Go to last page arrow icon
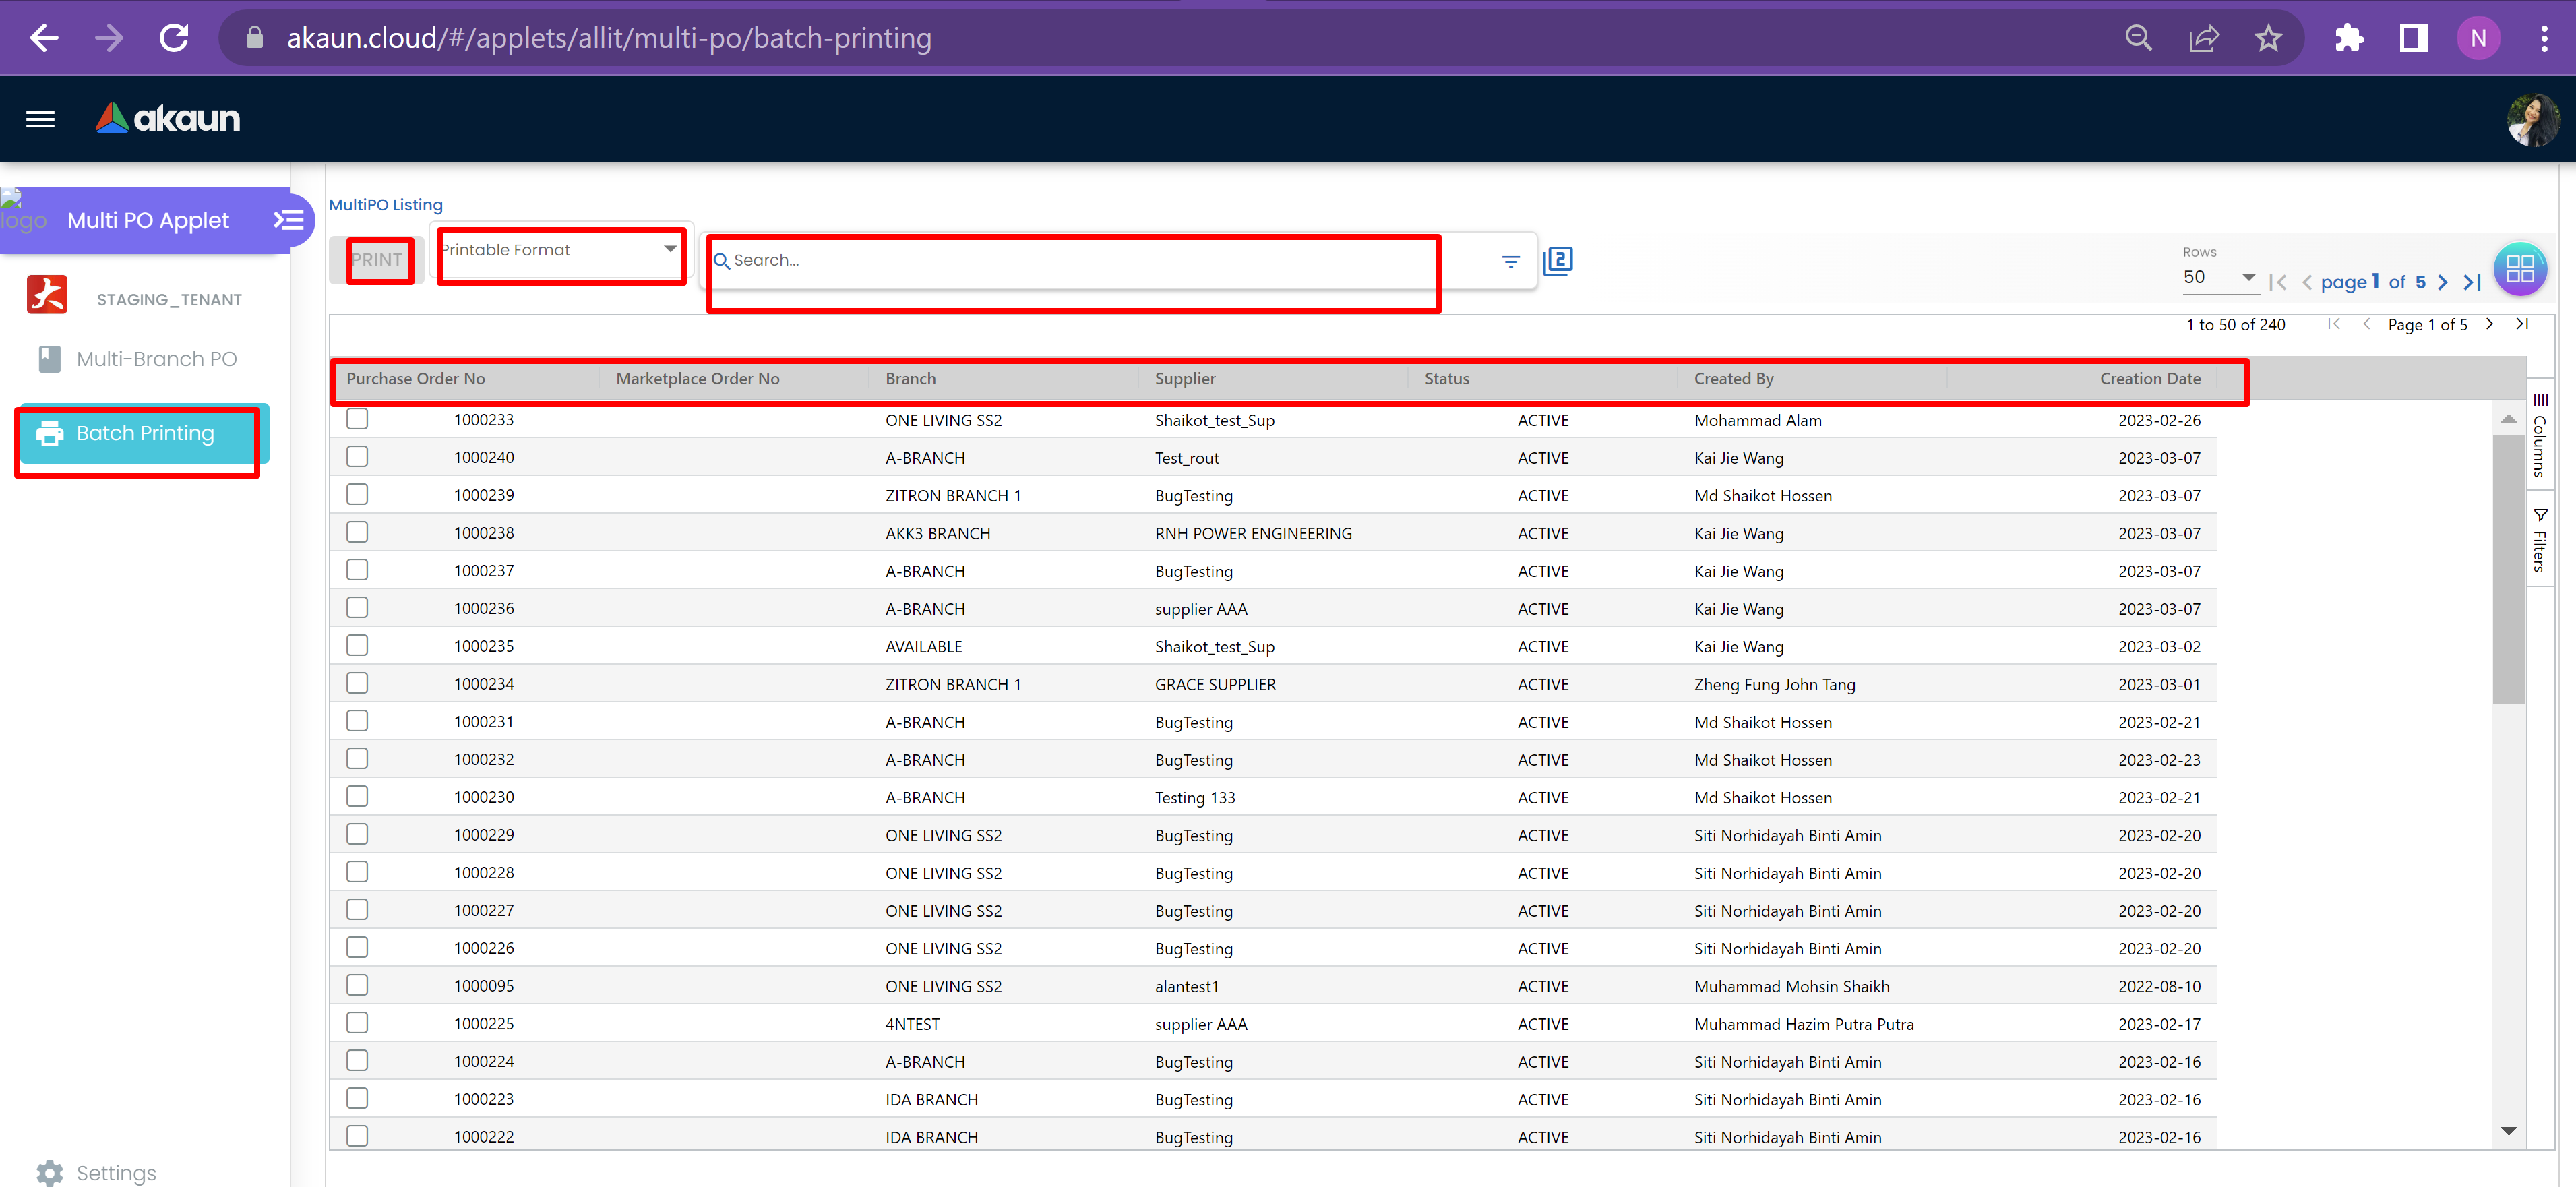Screen dimensions: 2576x1187 point(2472,282)
